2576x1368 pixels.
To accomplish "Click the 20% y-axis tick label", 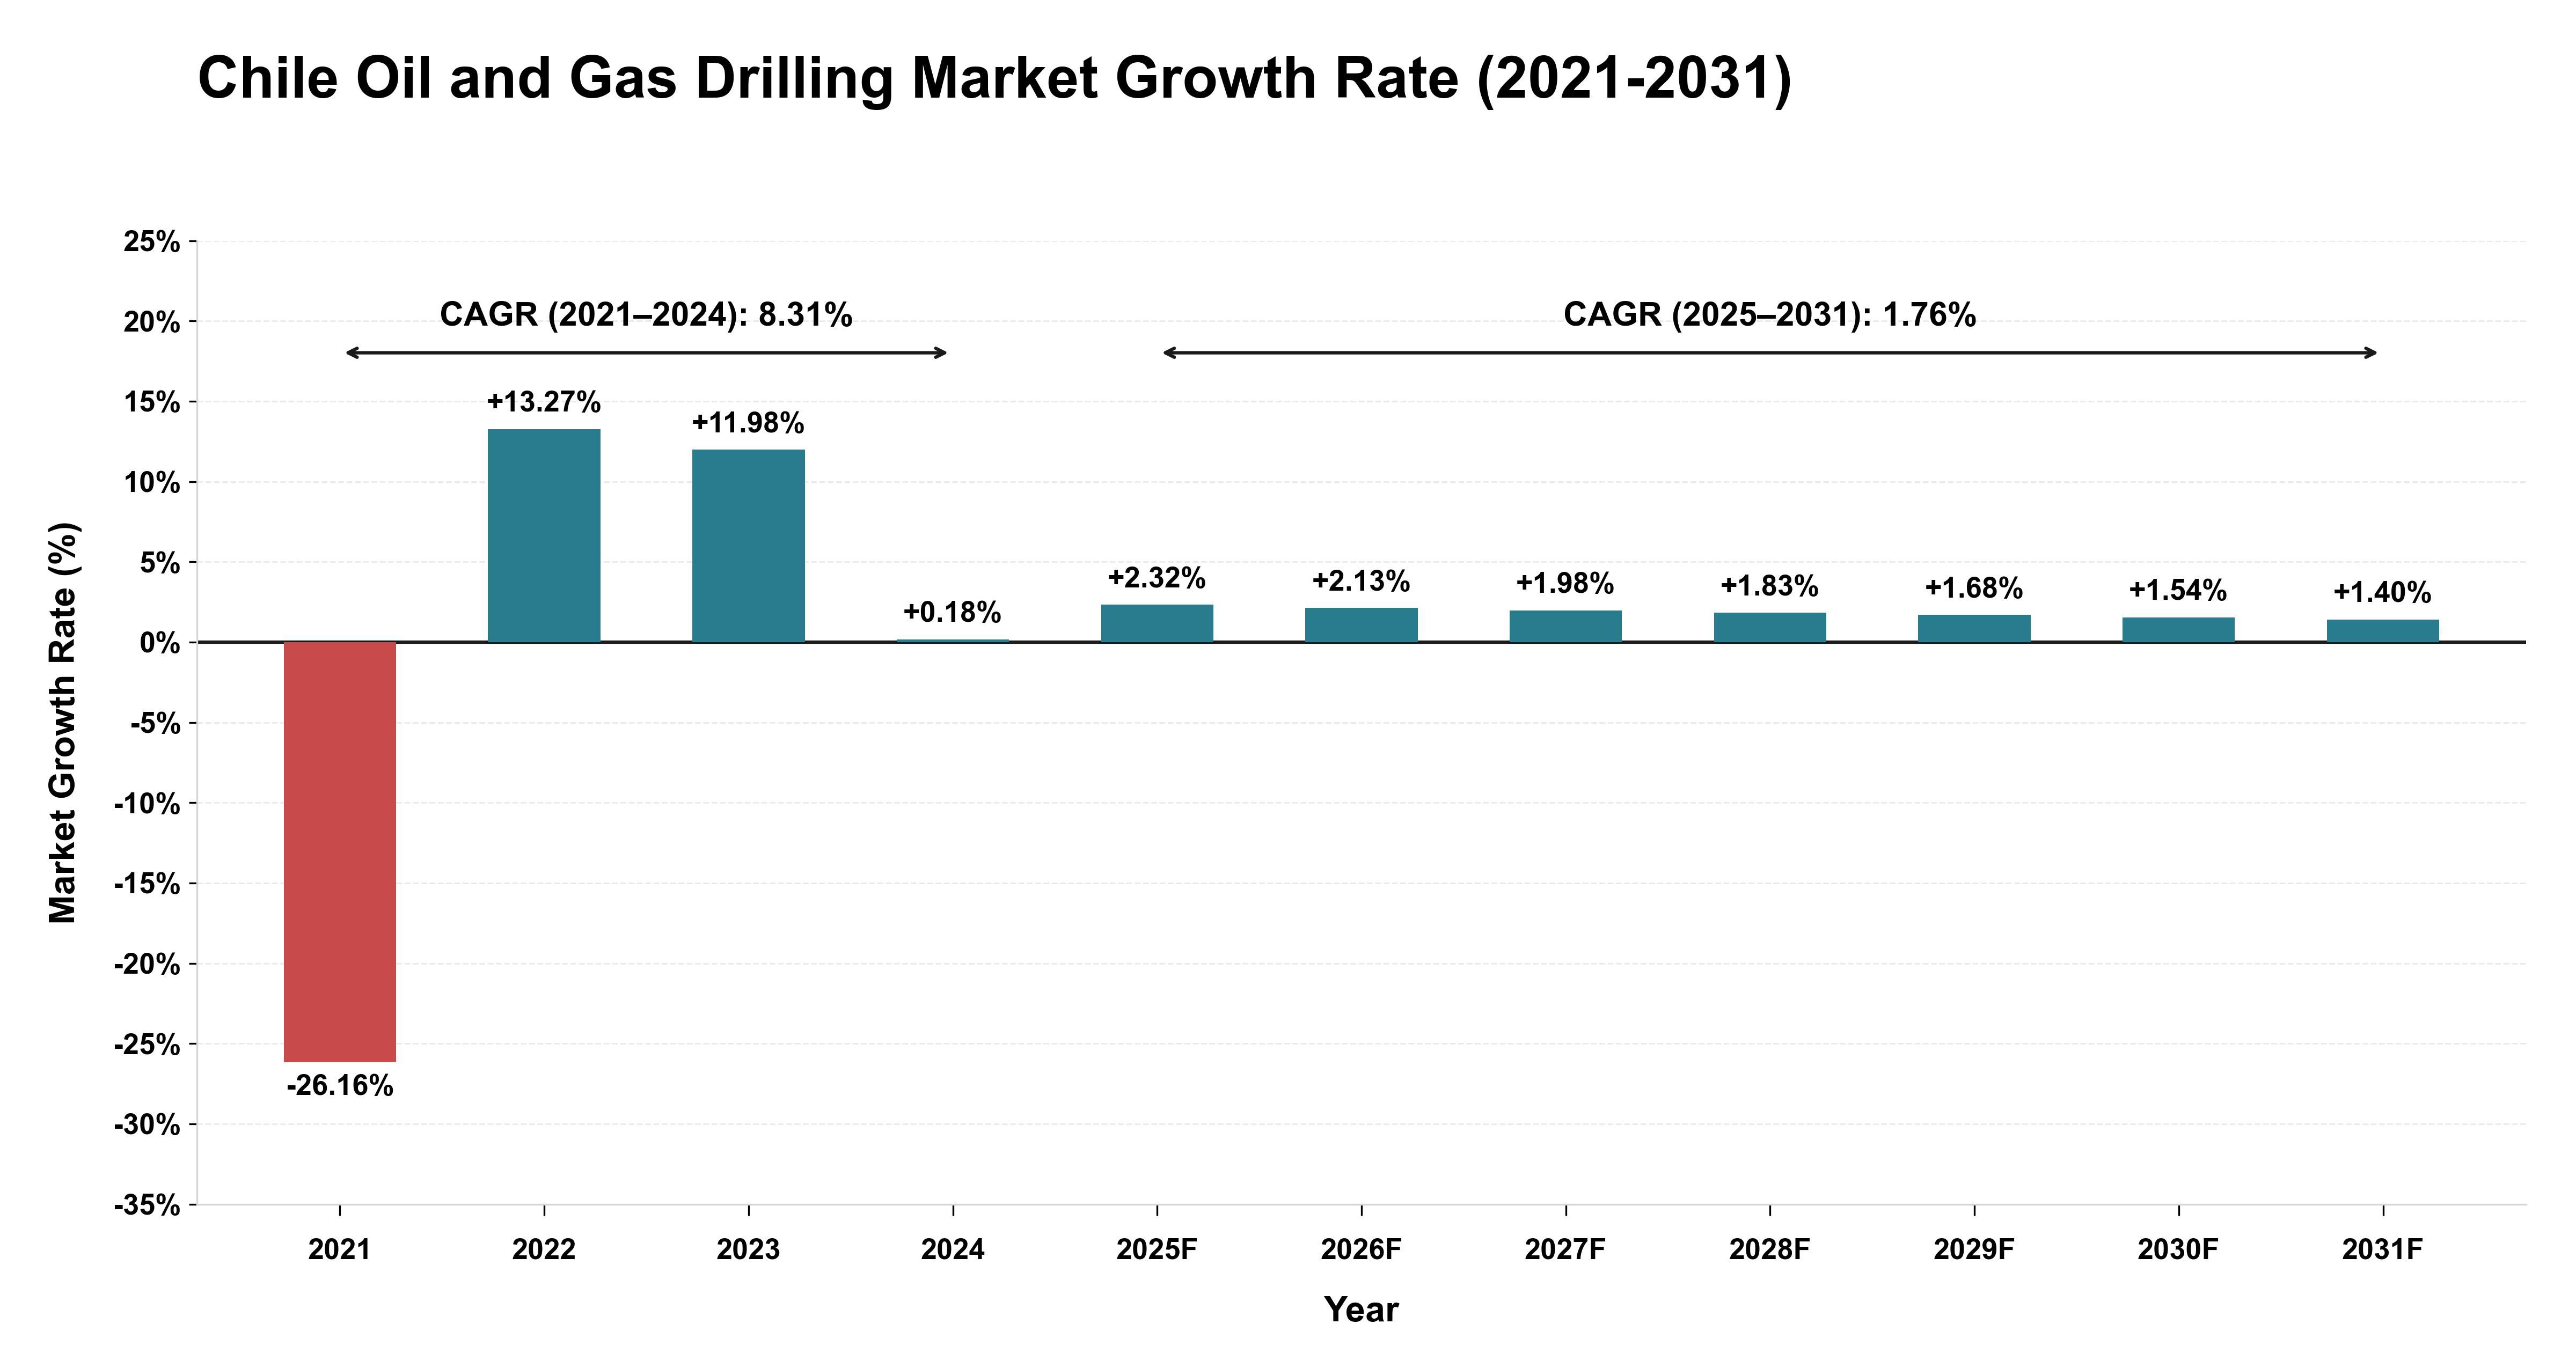I will coord(152,322).
